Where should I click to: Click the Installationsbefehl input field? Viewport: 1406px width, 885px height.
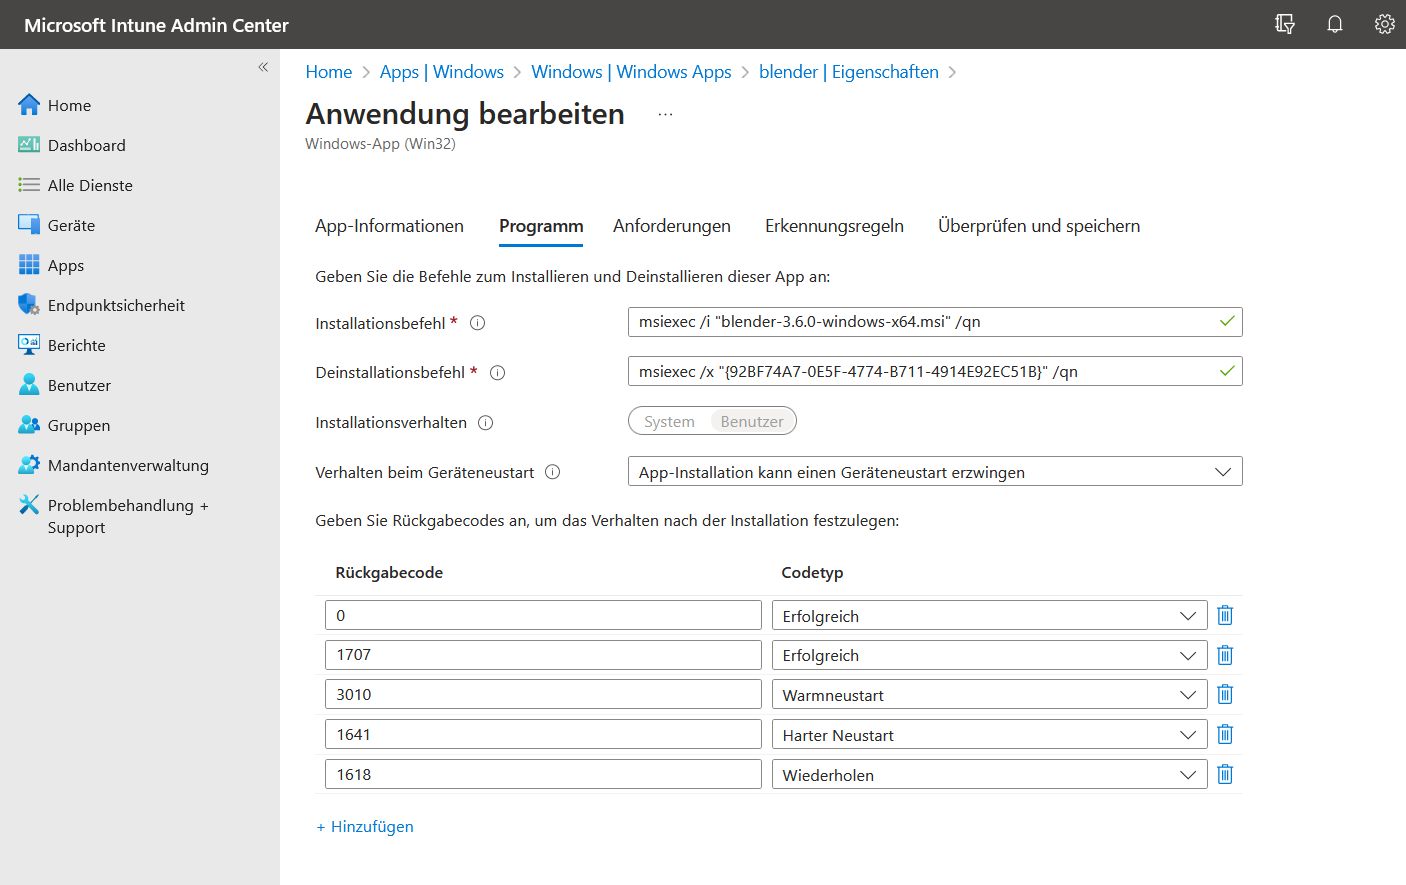[x=935, y=322]
